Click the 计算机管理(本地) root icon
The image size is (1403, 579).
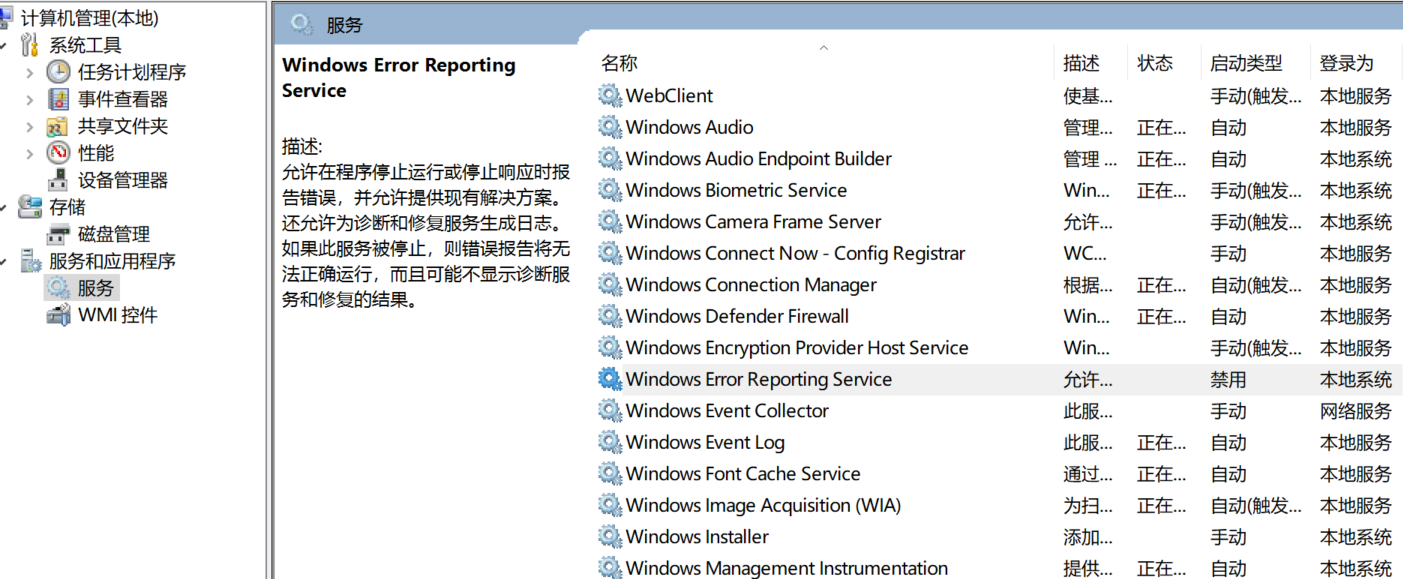tap(6, 18)
